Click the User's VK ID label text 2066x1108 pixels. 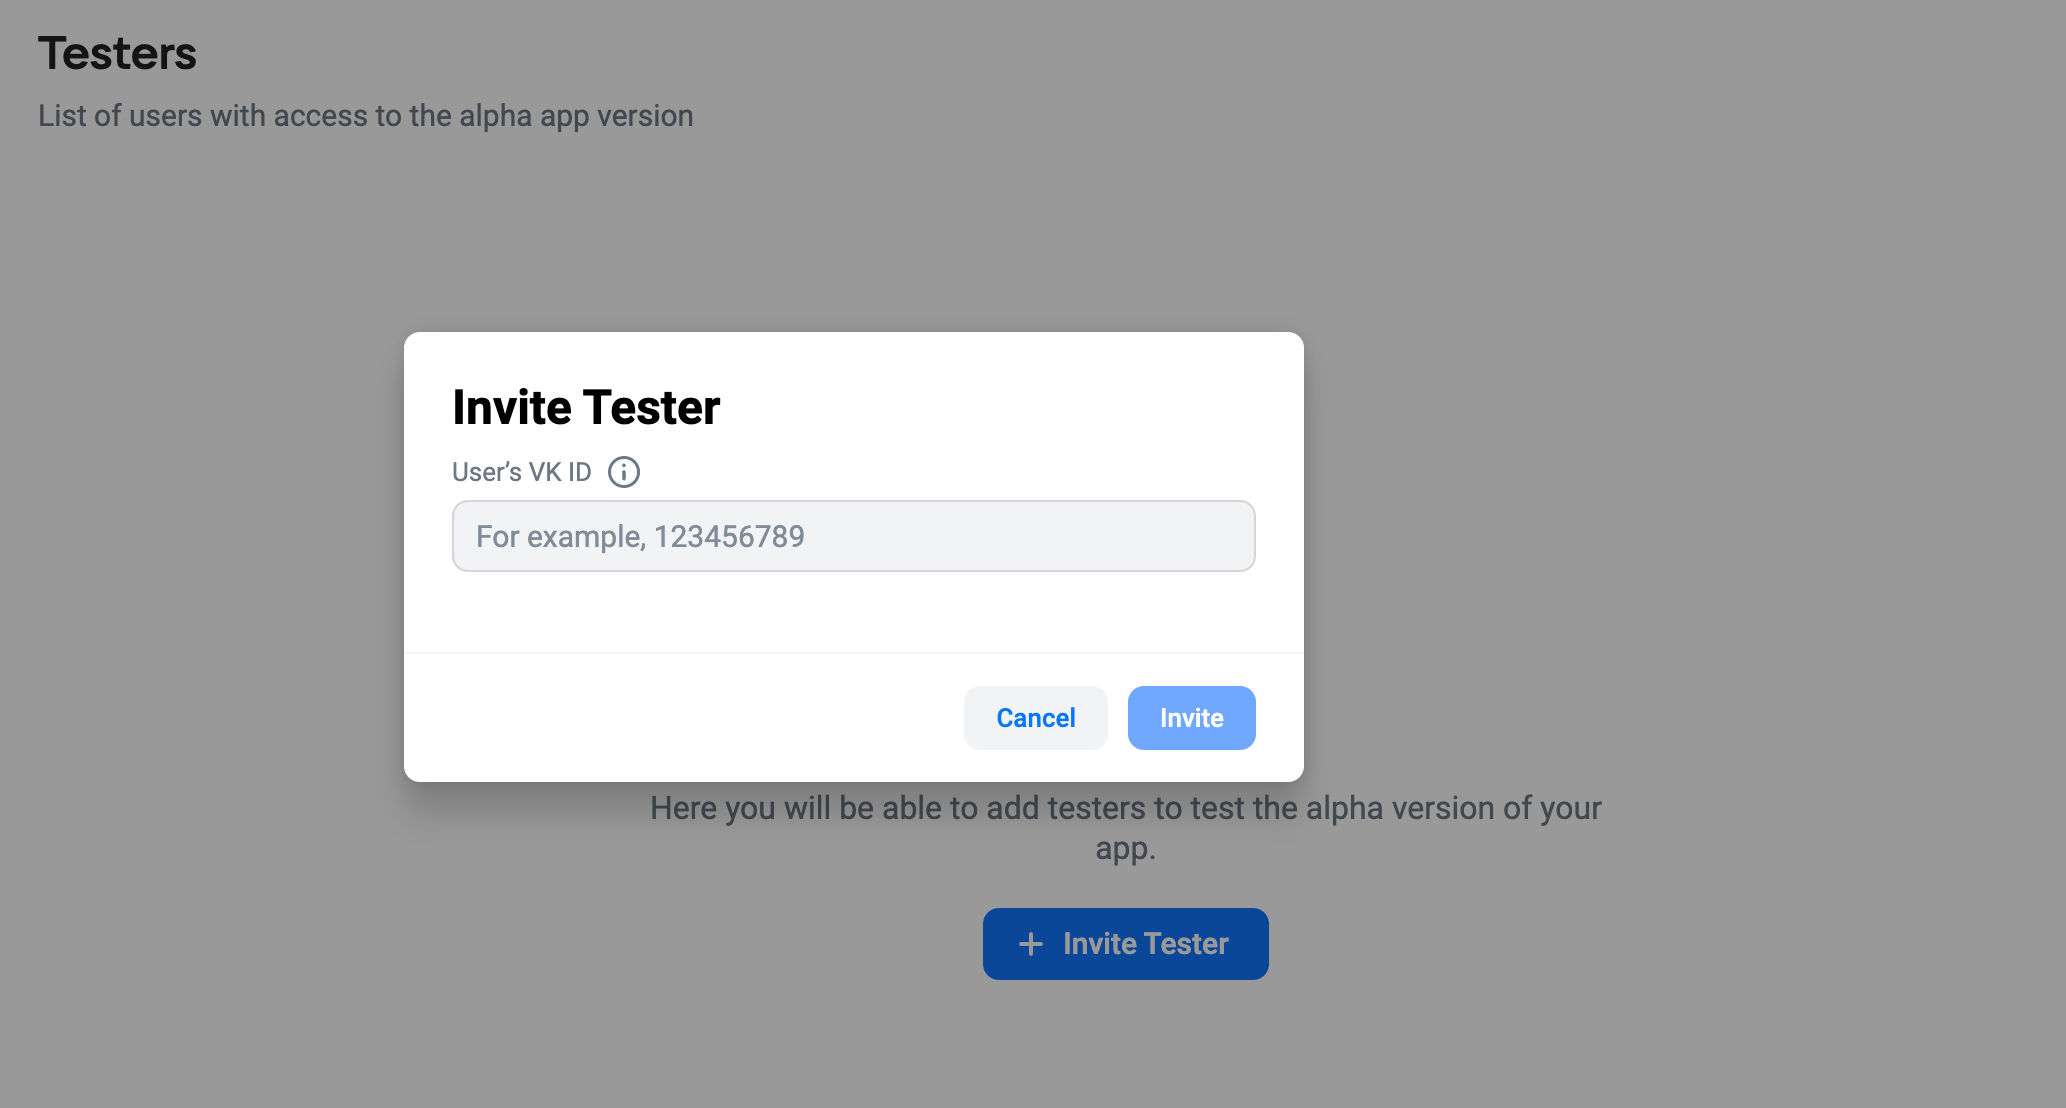click(522, 472)
